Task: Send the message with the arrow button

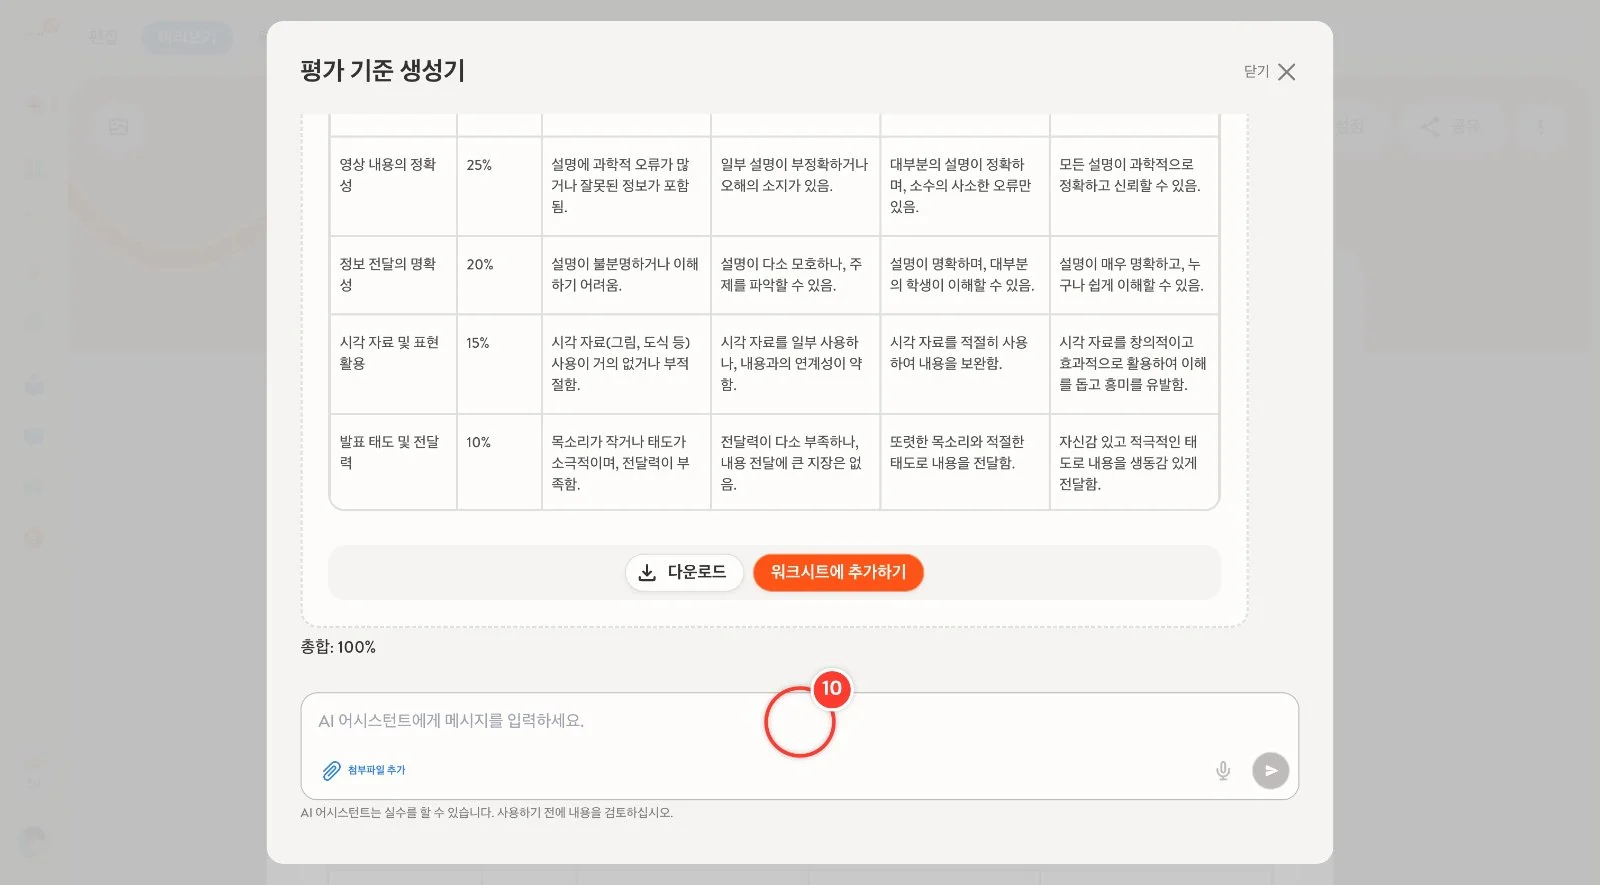Action: click(1270, 770)
